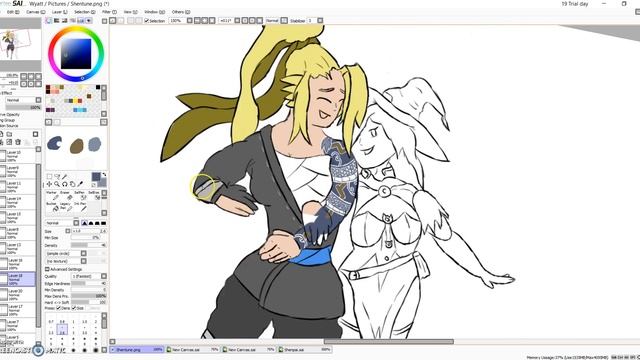
Task: Swap foreground and background colors
Action: click(104, 175)
